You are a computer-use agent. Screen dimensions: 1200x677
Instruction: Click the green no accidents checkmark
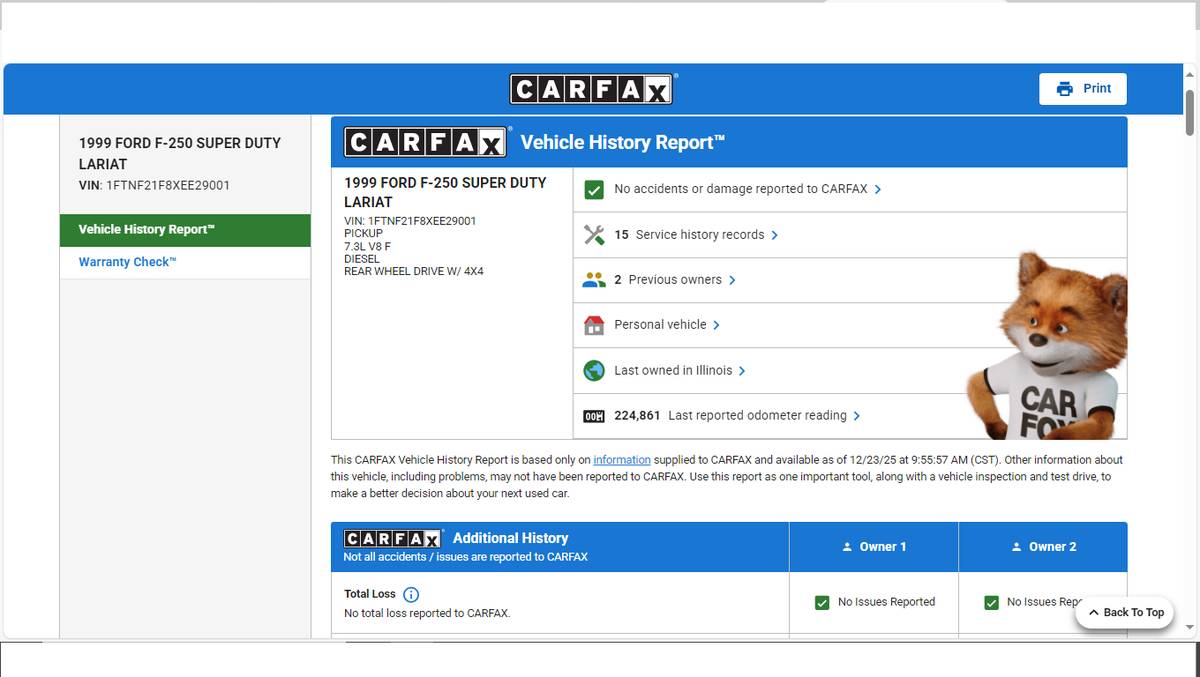[x=594, y=189]
